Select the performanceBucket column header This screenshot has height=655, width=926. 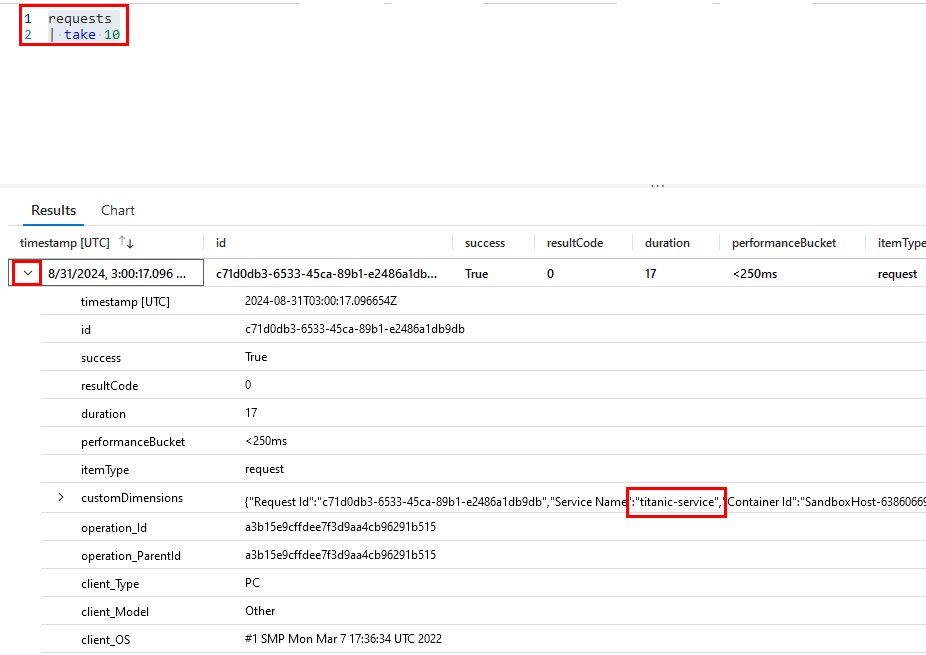tap(783, 243)
